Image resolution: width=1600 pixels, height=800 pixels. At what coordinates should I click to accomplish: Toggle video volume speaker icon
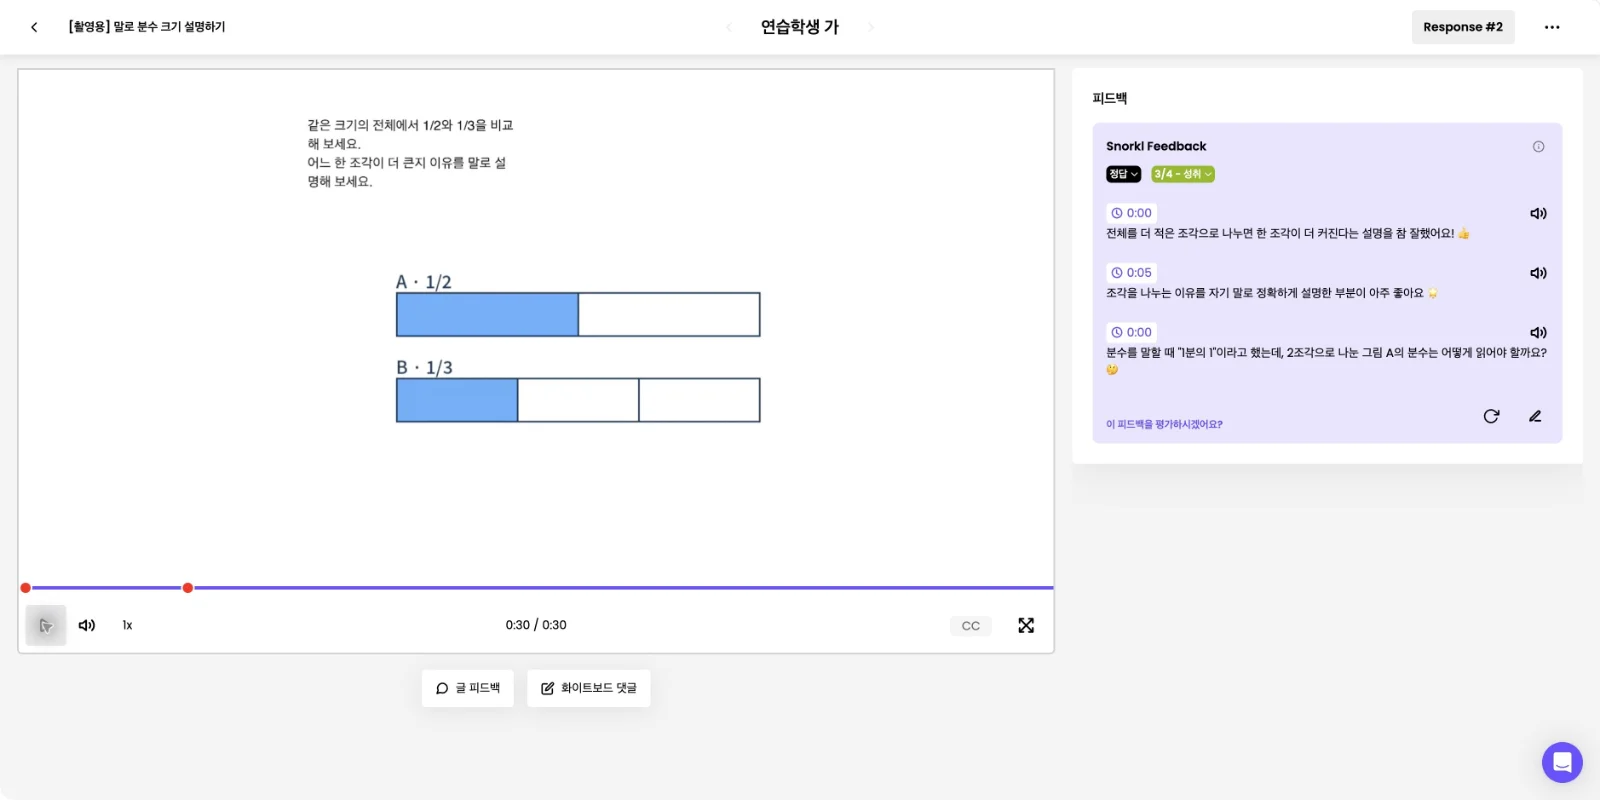point(87,625)
